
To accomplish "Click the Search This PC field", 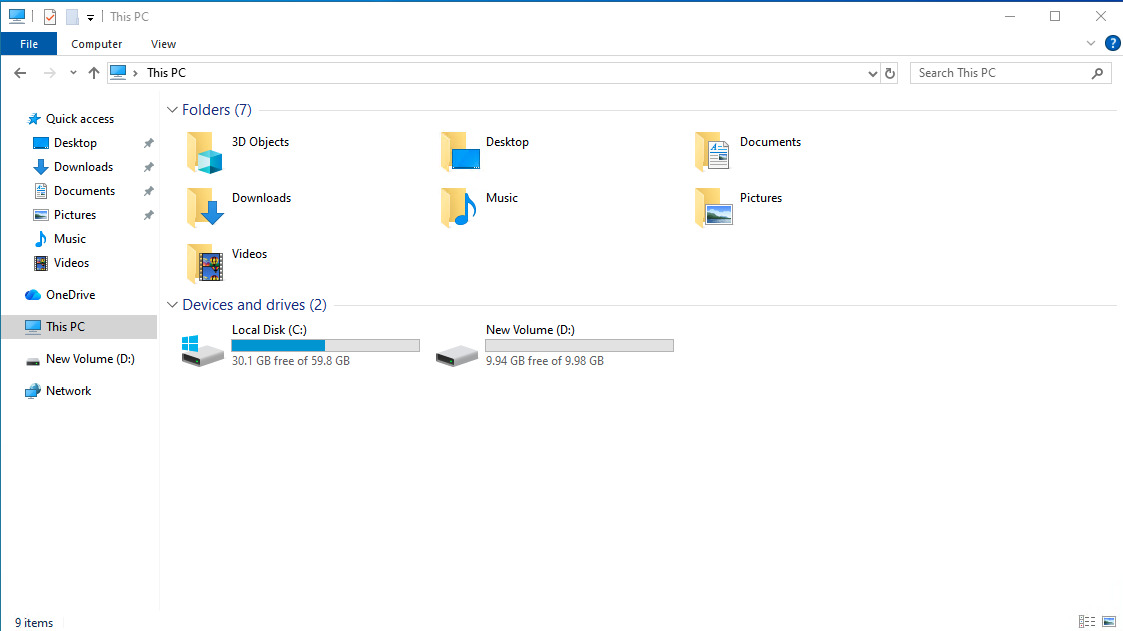I will (x=1000, y=73).
